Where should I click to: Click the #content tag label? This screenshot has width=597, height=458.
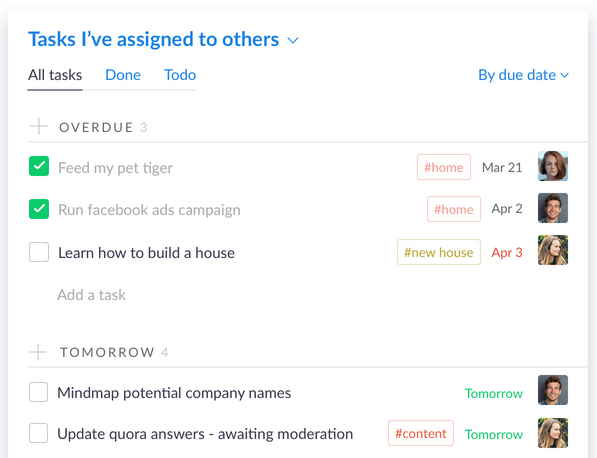421,433
